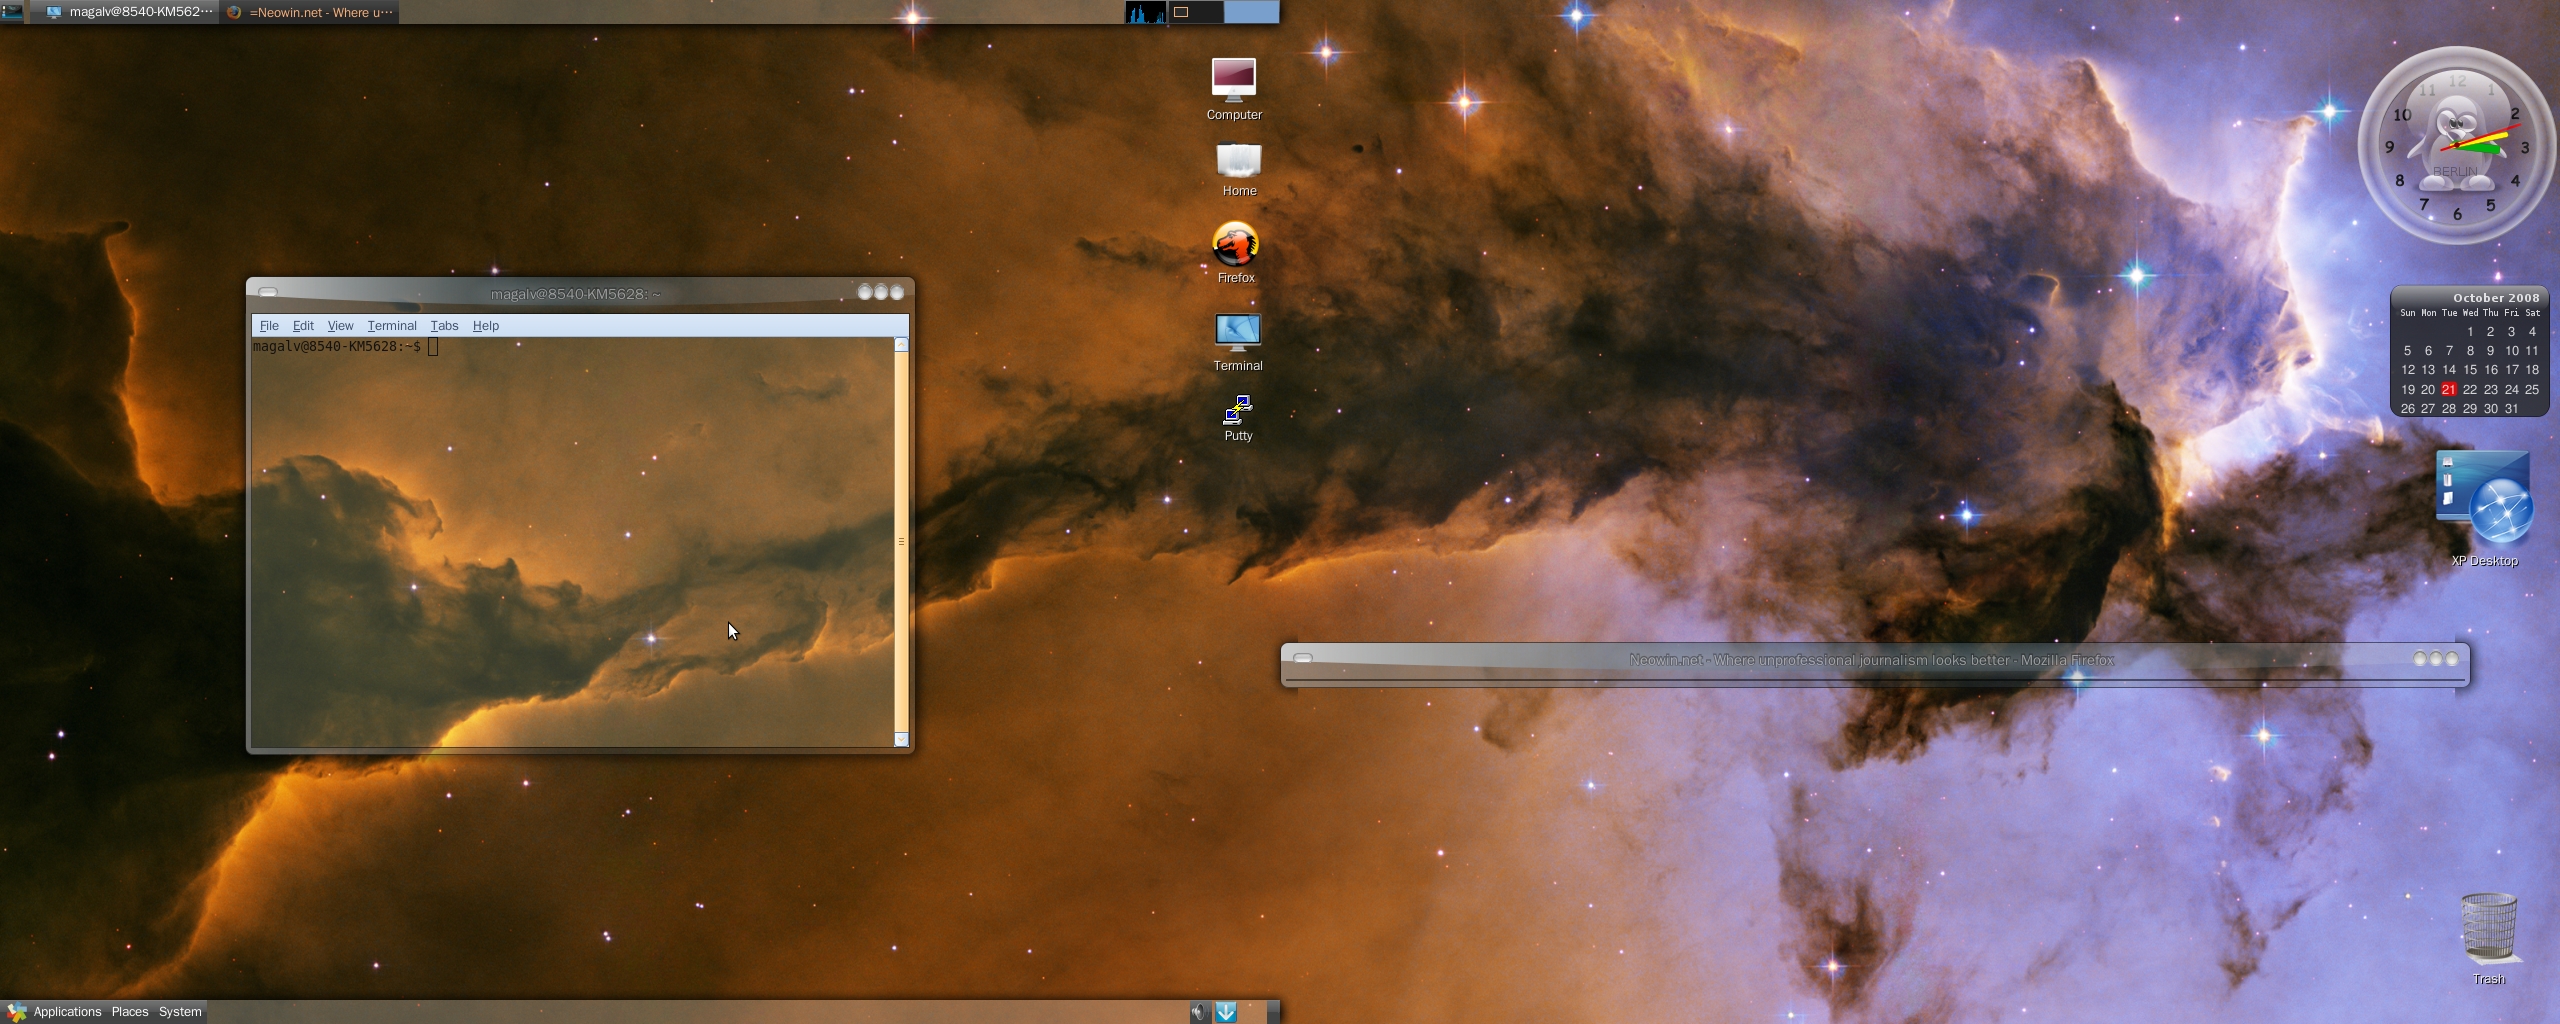Open the terminal's Edit menu
Viewport: 2560px width, 1024px height.
[x=303, y=326]
